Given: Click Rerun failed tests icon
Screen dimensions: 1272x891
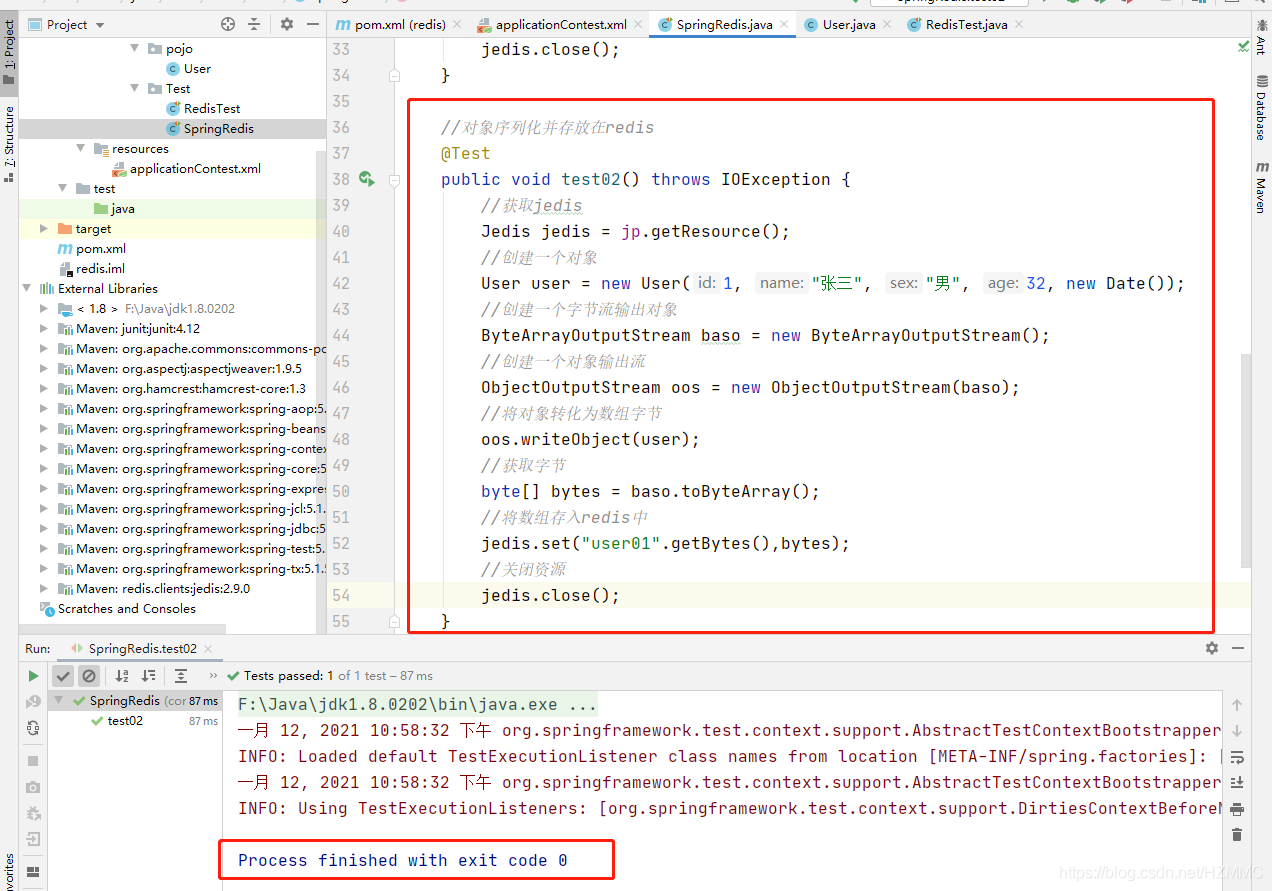Looking at the screenshot, I should (x=33, y=702).
